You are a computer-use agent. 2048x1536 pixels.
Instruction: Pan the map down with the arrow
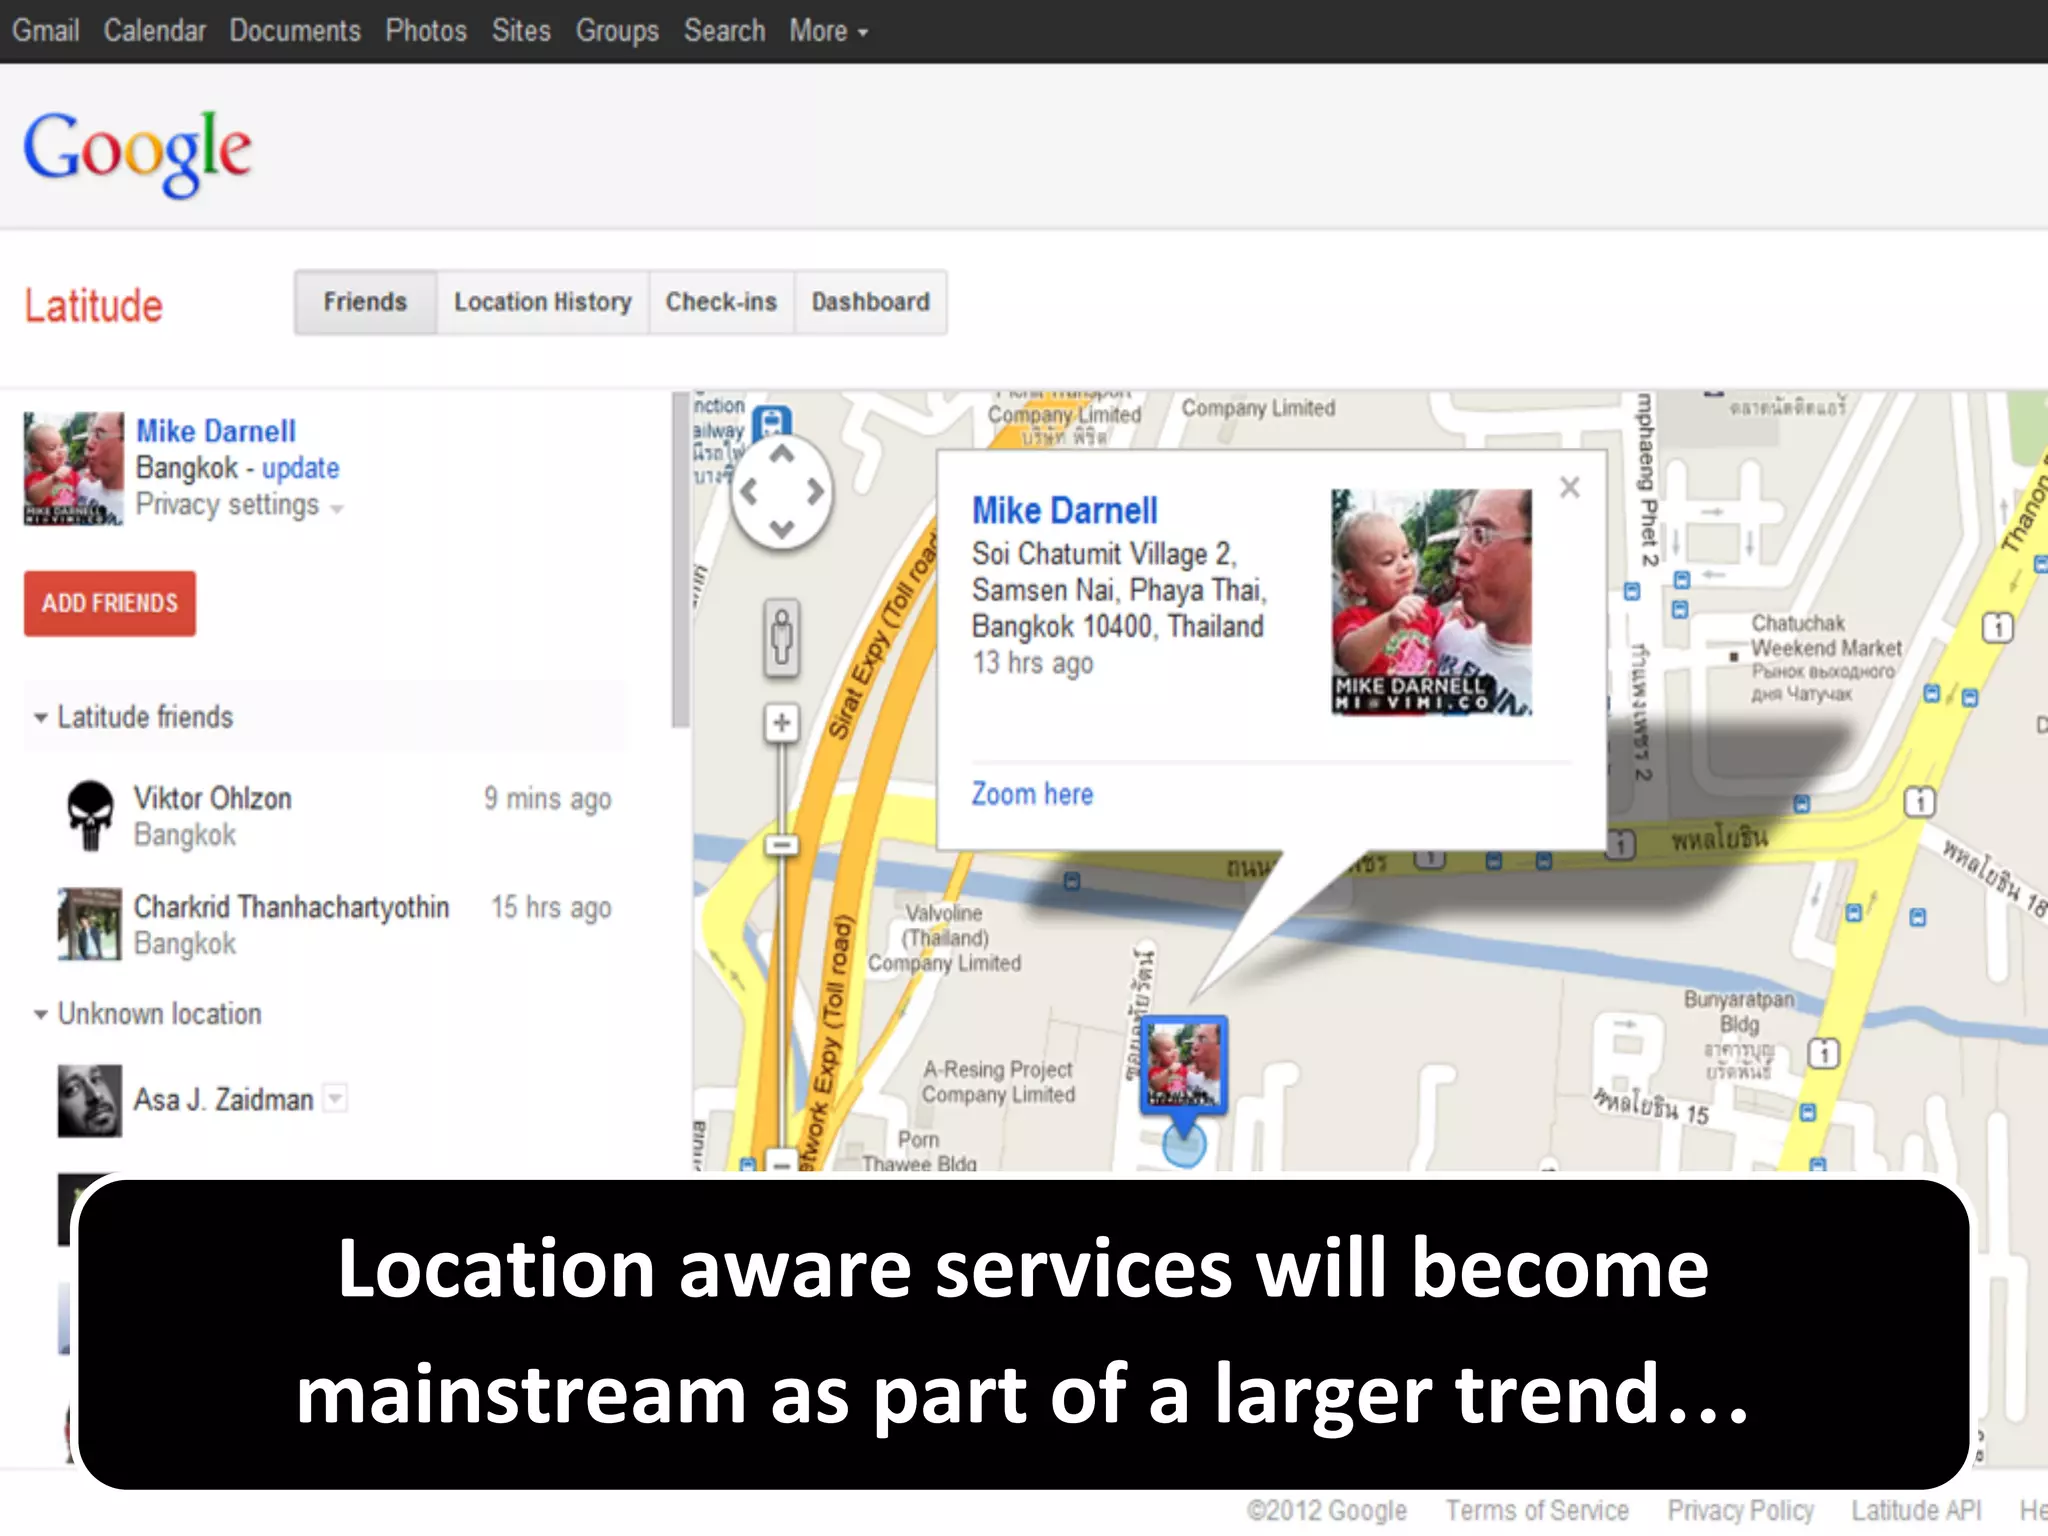(782, 528)
